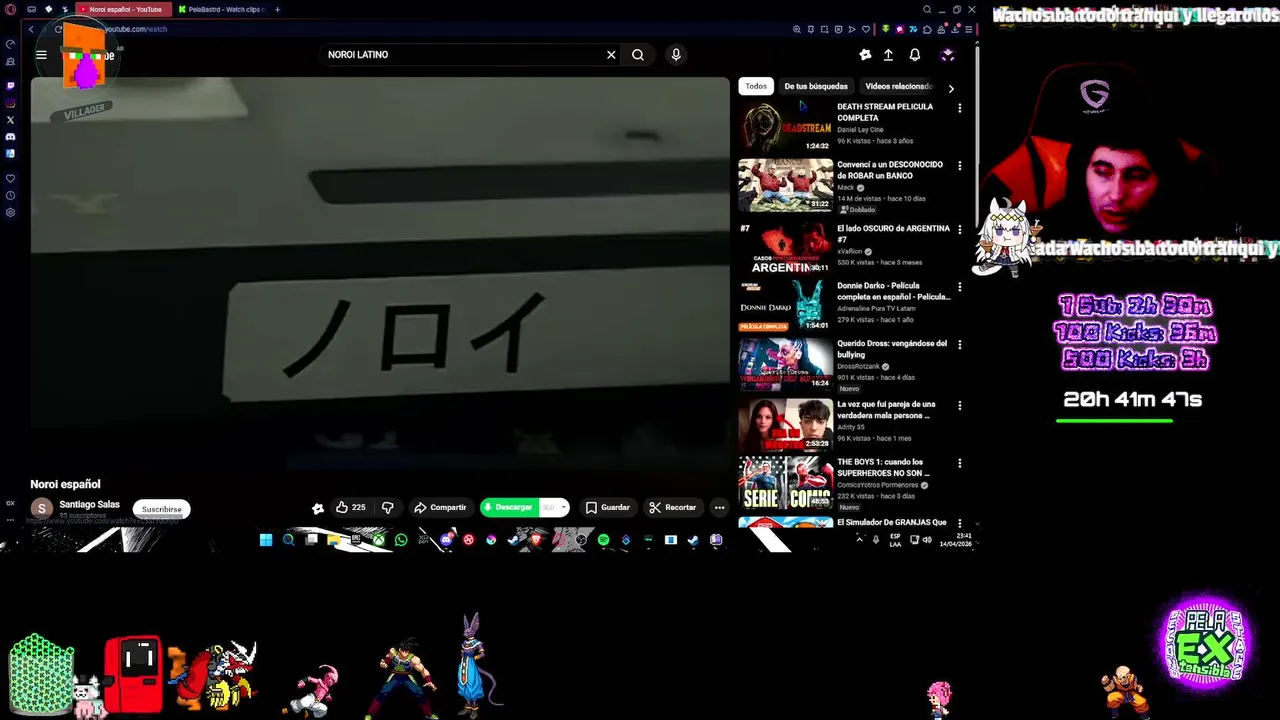Click the Compartir share button
This screenshot has width=1280, height=720.
tap(440, 507)
